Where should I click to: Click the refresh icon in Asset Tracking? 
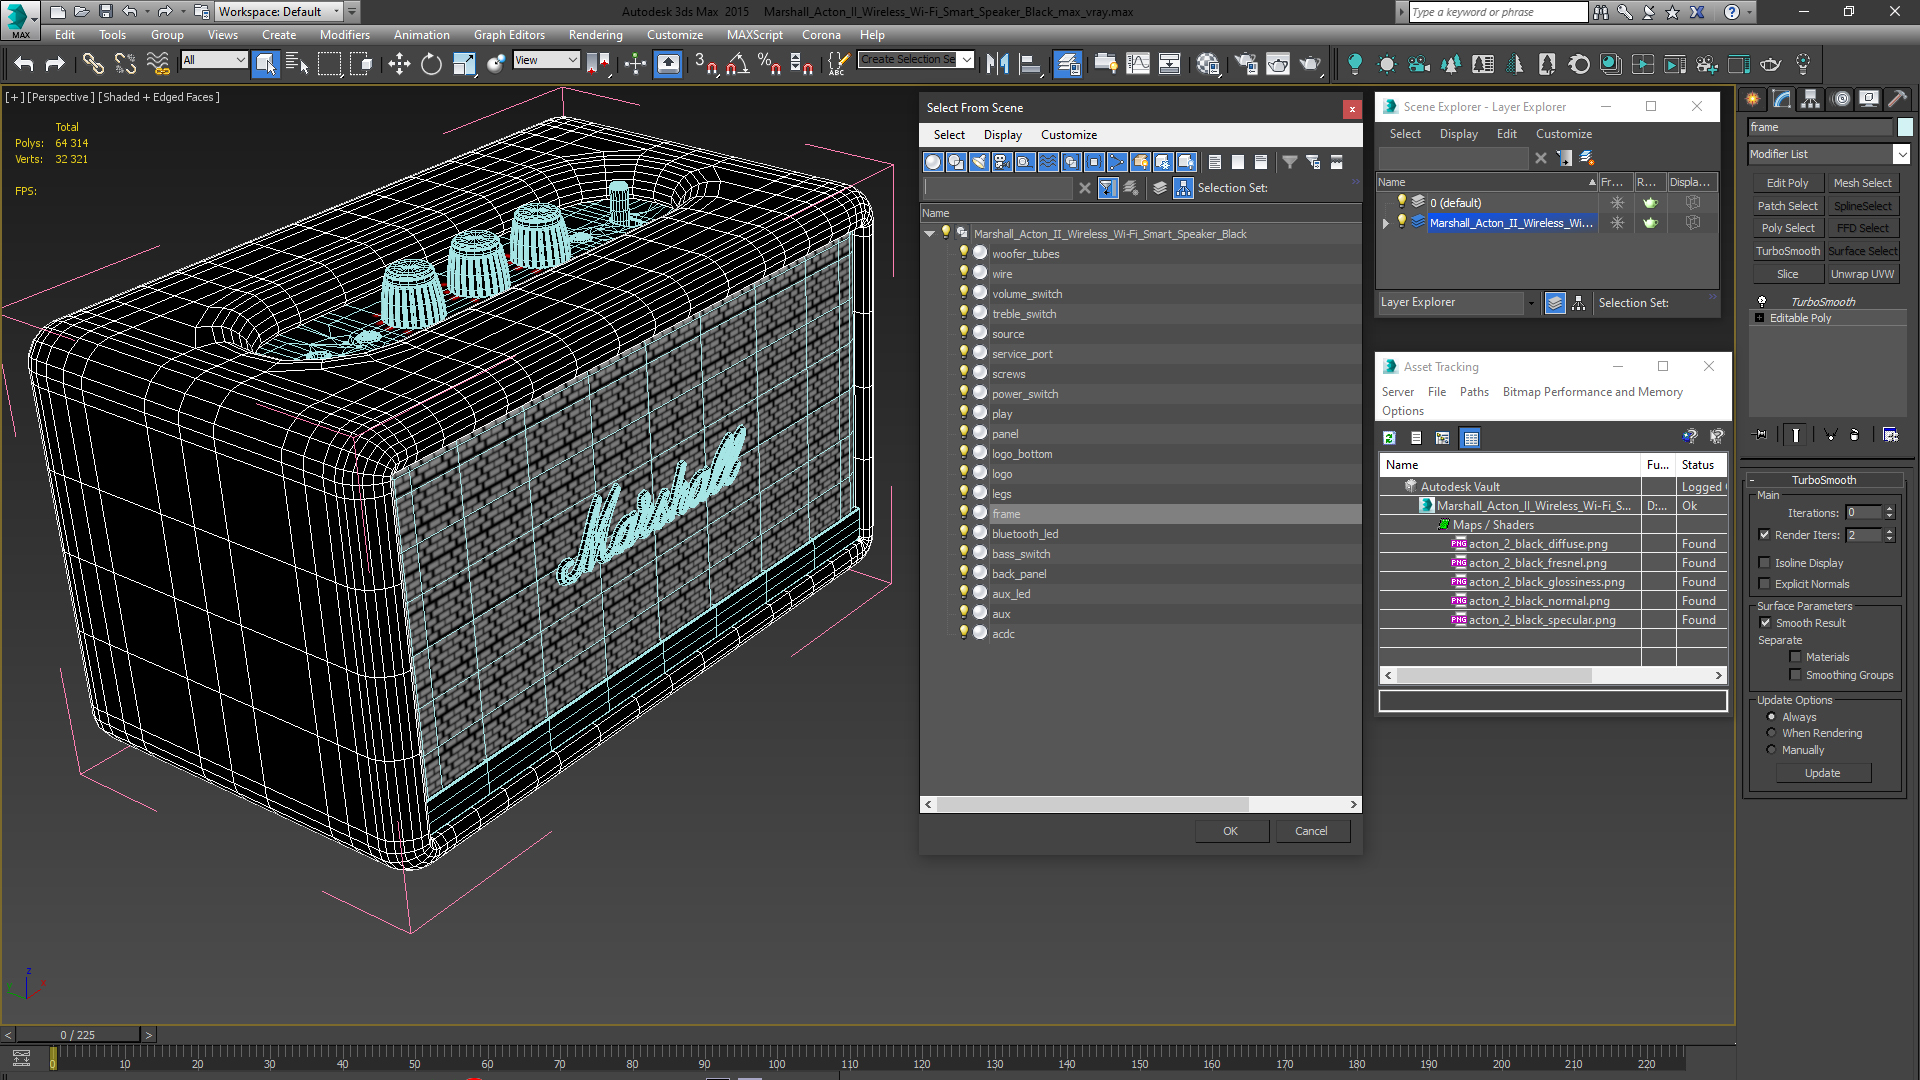coord(1389,437)
